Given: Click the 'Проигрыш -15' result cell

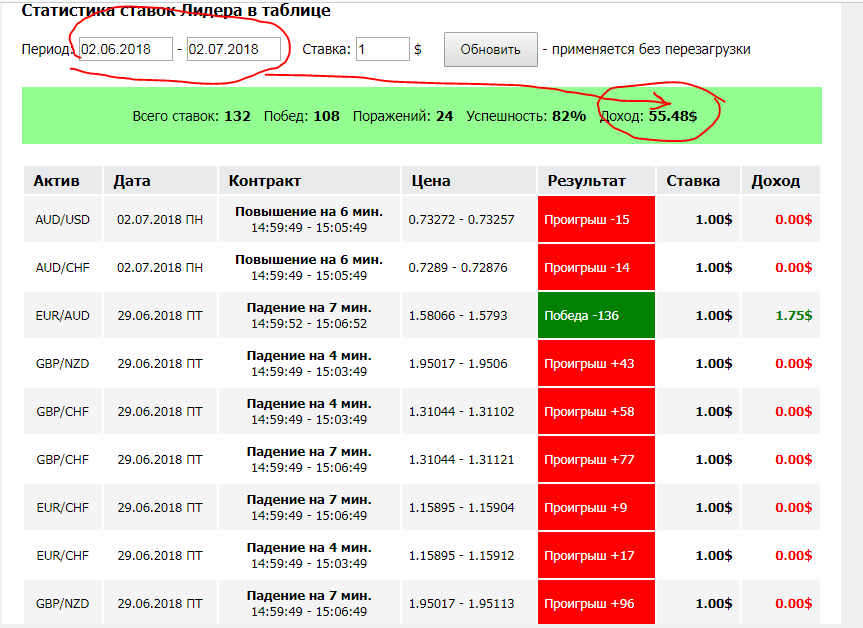Looking at the screenshot, I should tap(597, 220).
